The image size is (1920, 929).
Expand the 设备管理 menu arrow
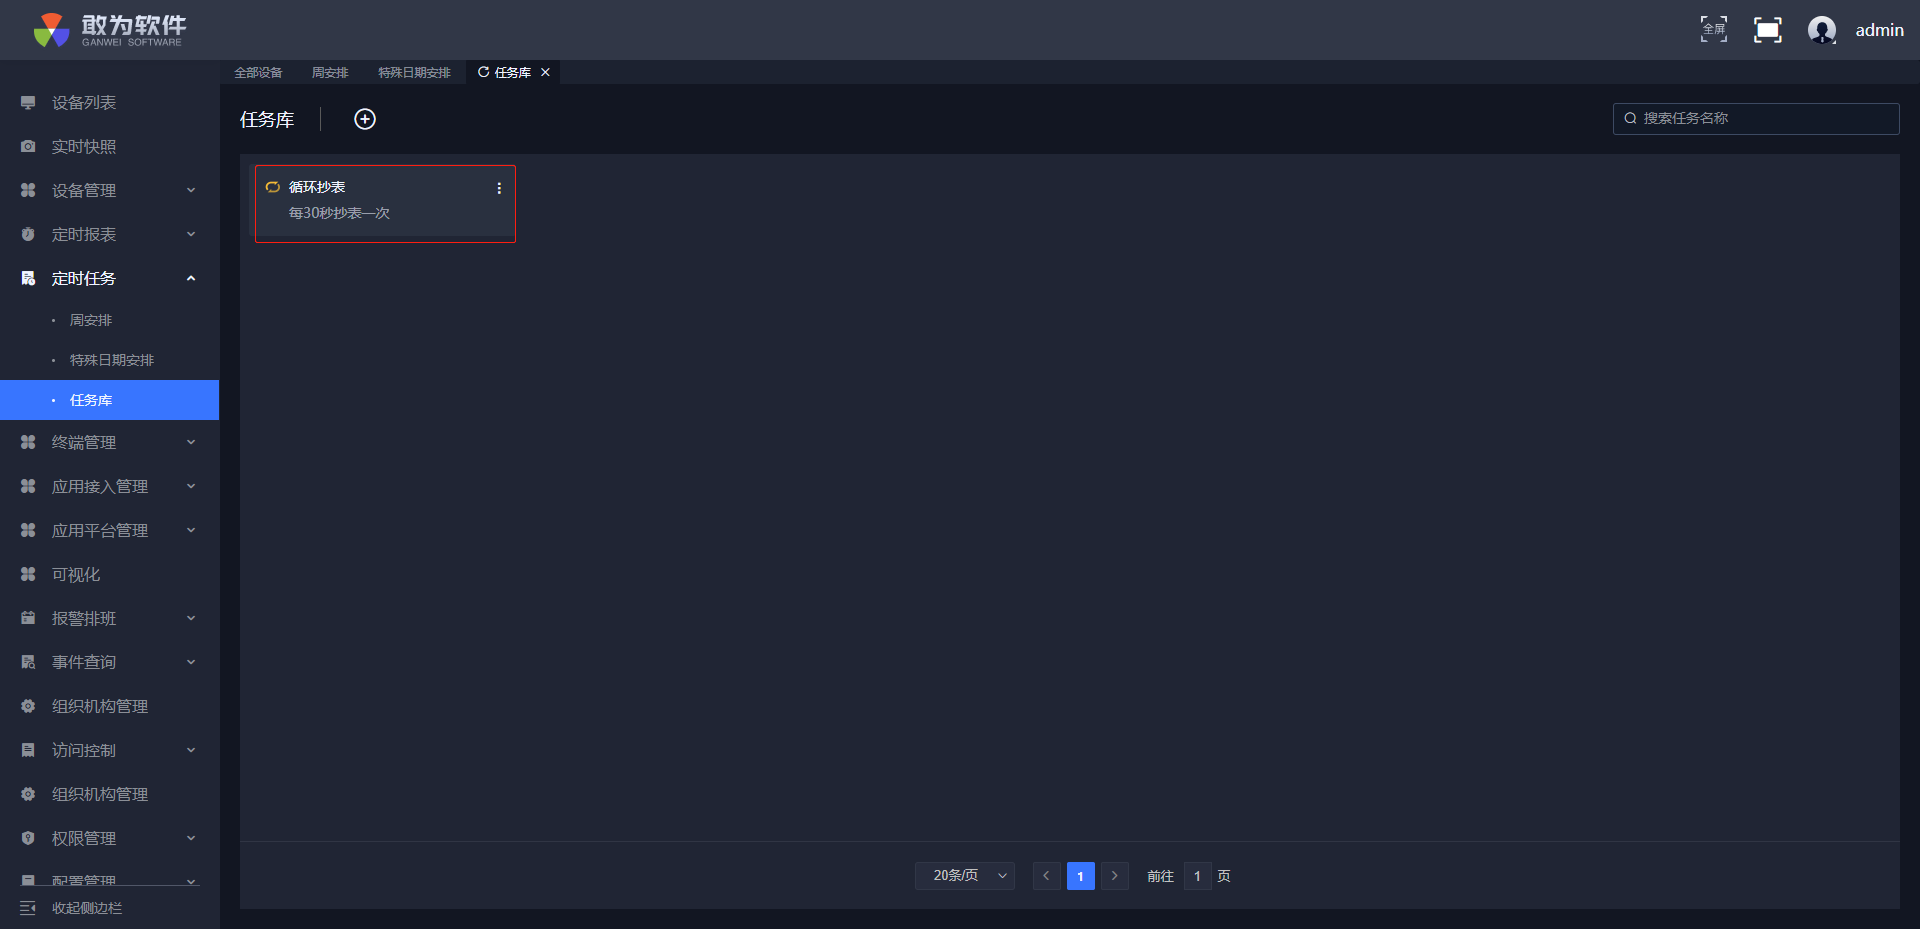pos(191,191)
